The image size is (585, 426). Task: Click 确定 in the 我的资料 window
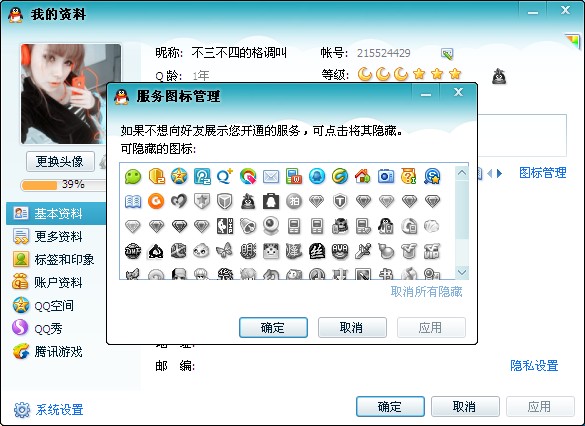pos(390,406)
